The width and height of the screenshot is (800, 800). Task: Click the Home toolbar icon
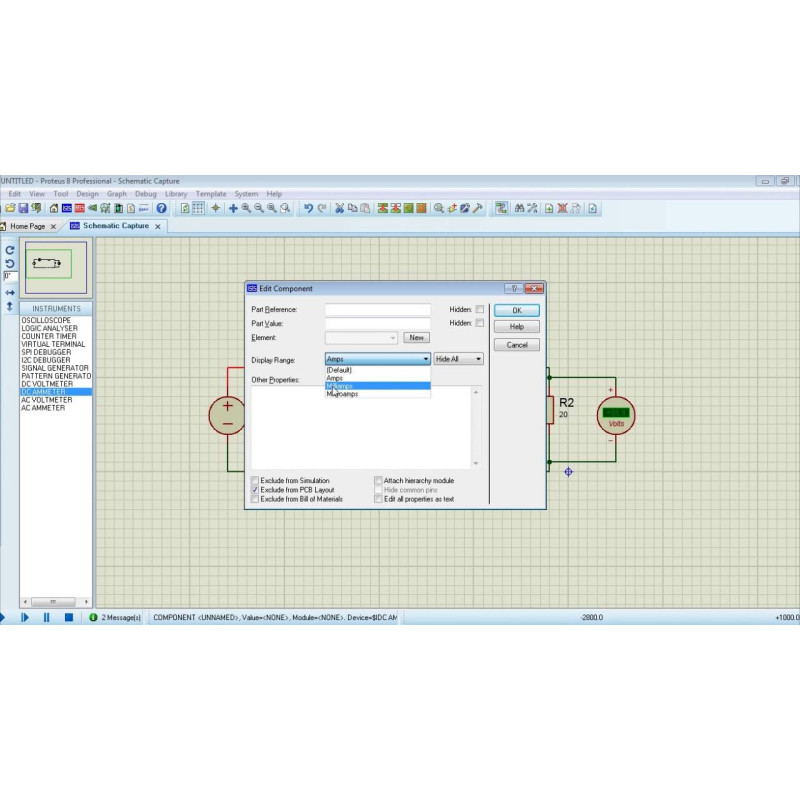(x=54, y=208)
